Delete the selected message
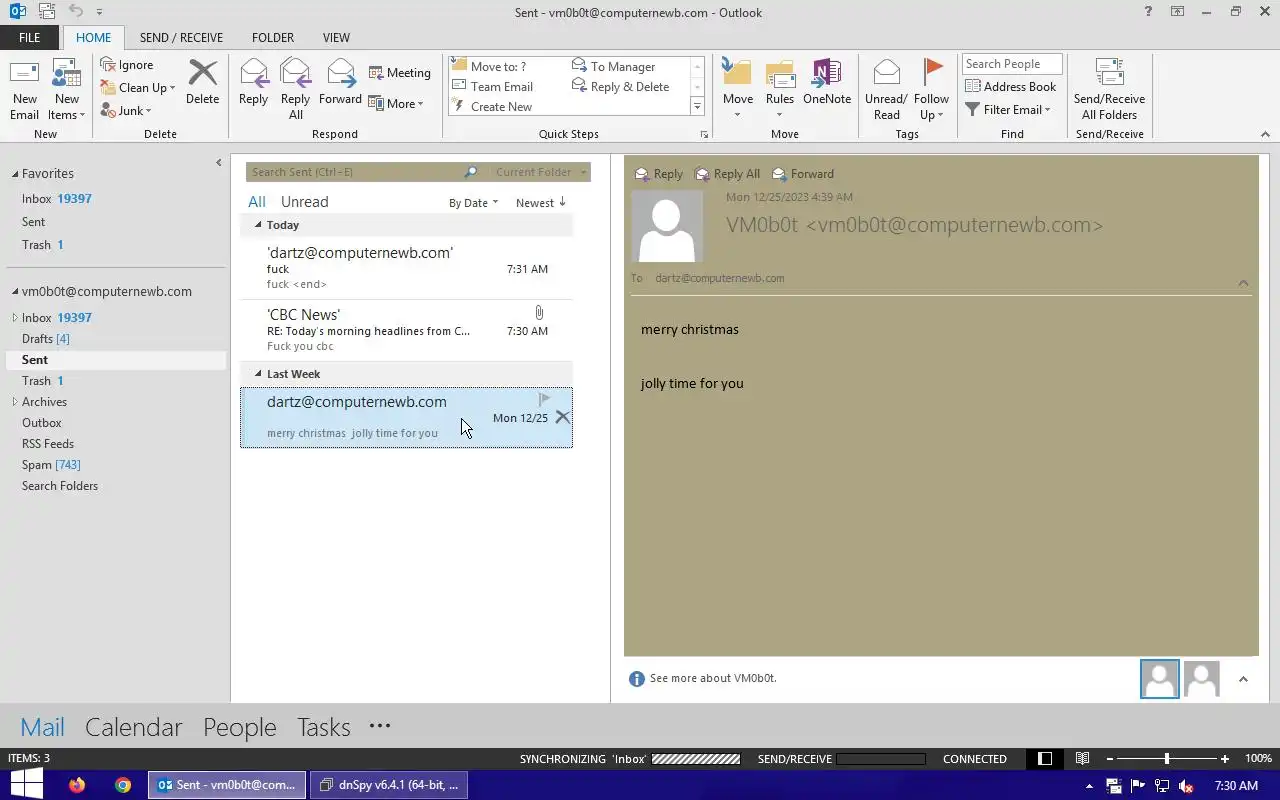 (x=202, y=82)
